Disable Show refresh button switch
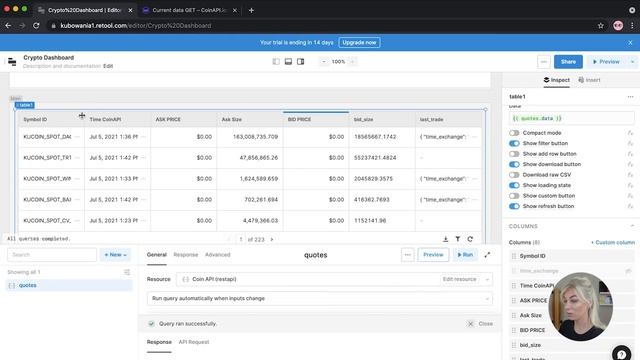This screenshot has width=640, height=360. [514, 206]
